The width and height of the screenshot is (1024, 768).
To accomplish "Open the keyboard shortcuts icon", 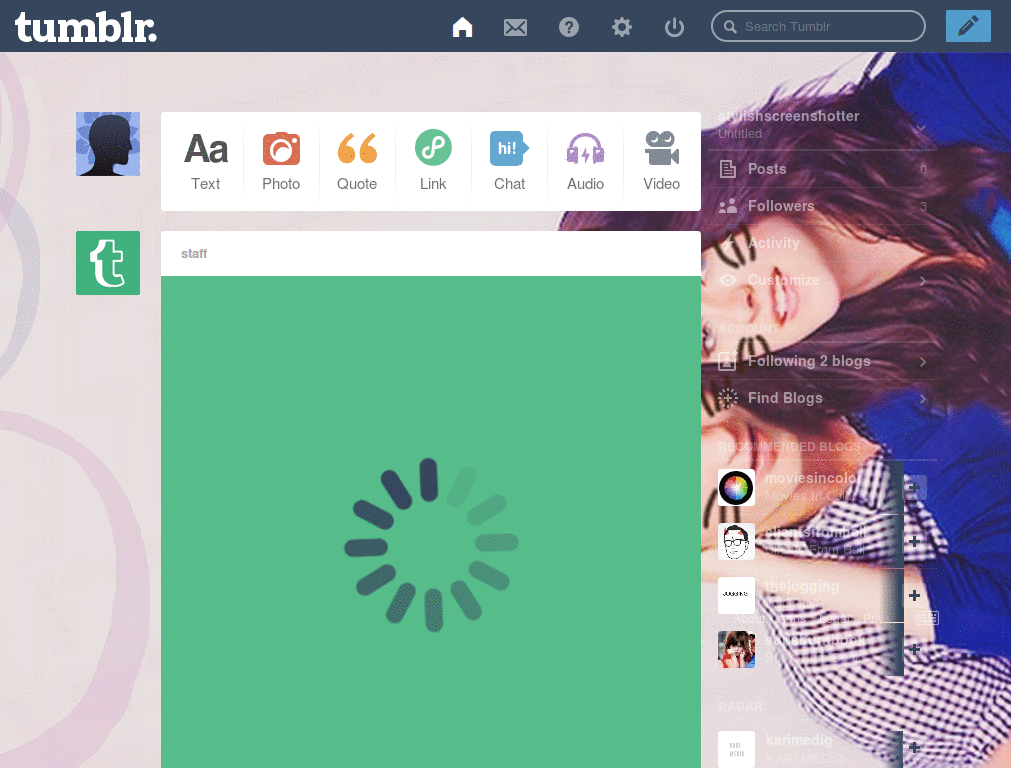I will point(927,618).
